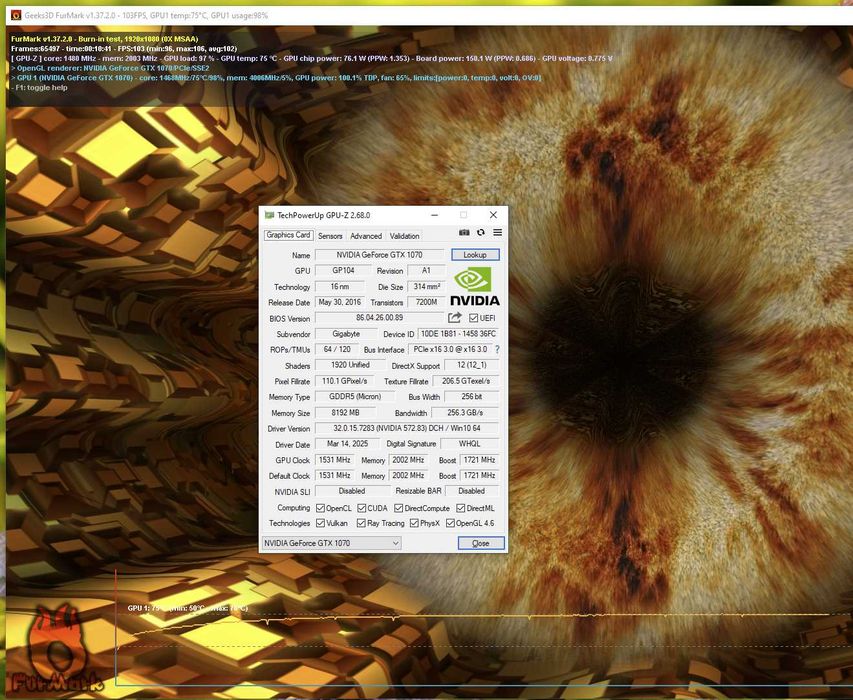Open the GPU selection dropdown
This screenshot has height=700, width=853.
[x=331, y=543]
